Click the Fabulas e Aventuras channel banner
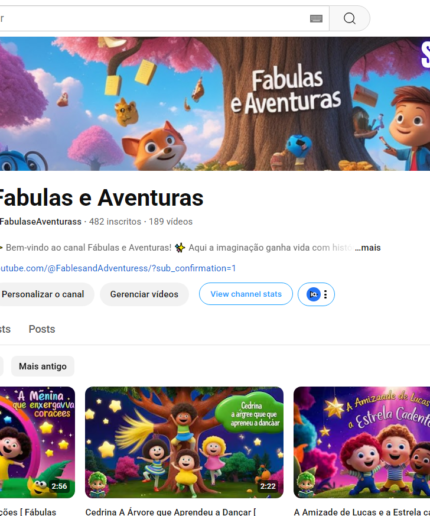Viewport: 430px width, 516px height. (215, 104)
